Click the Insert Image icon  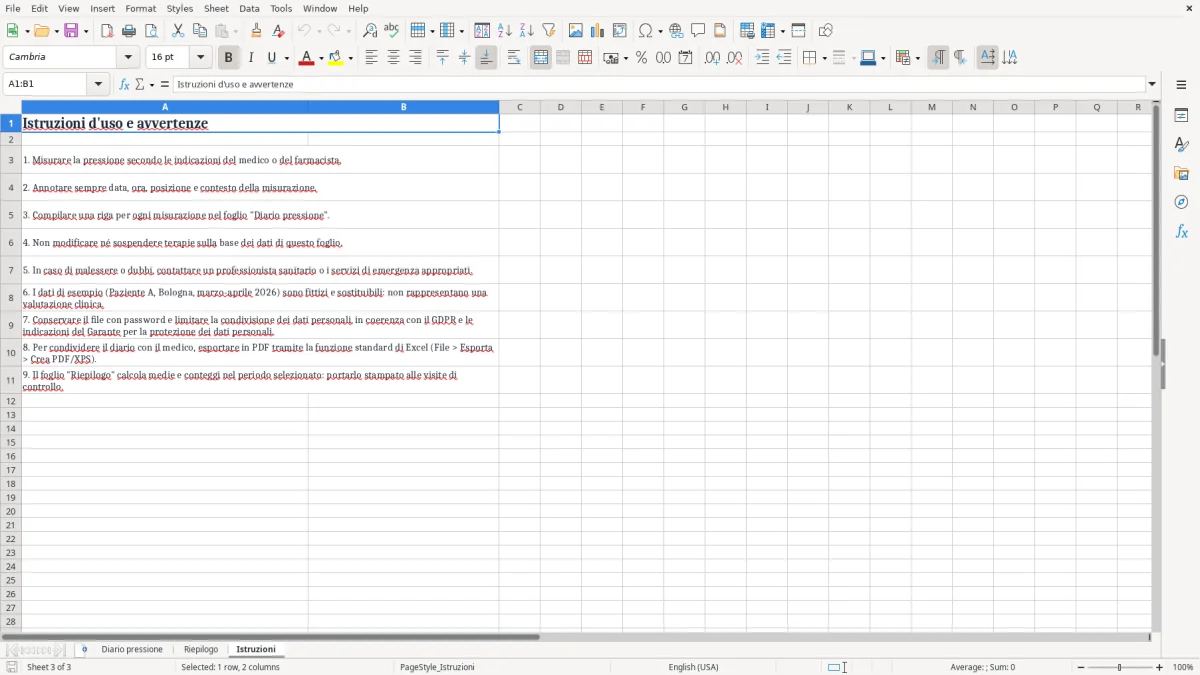coord(576,31)
